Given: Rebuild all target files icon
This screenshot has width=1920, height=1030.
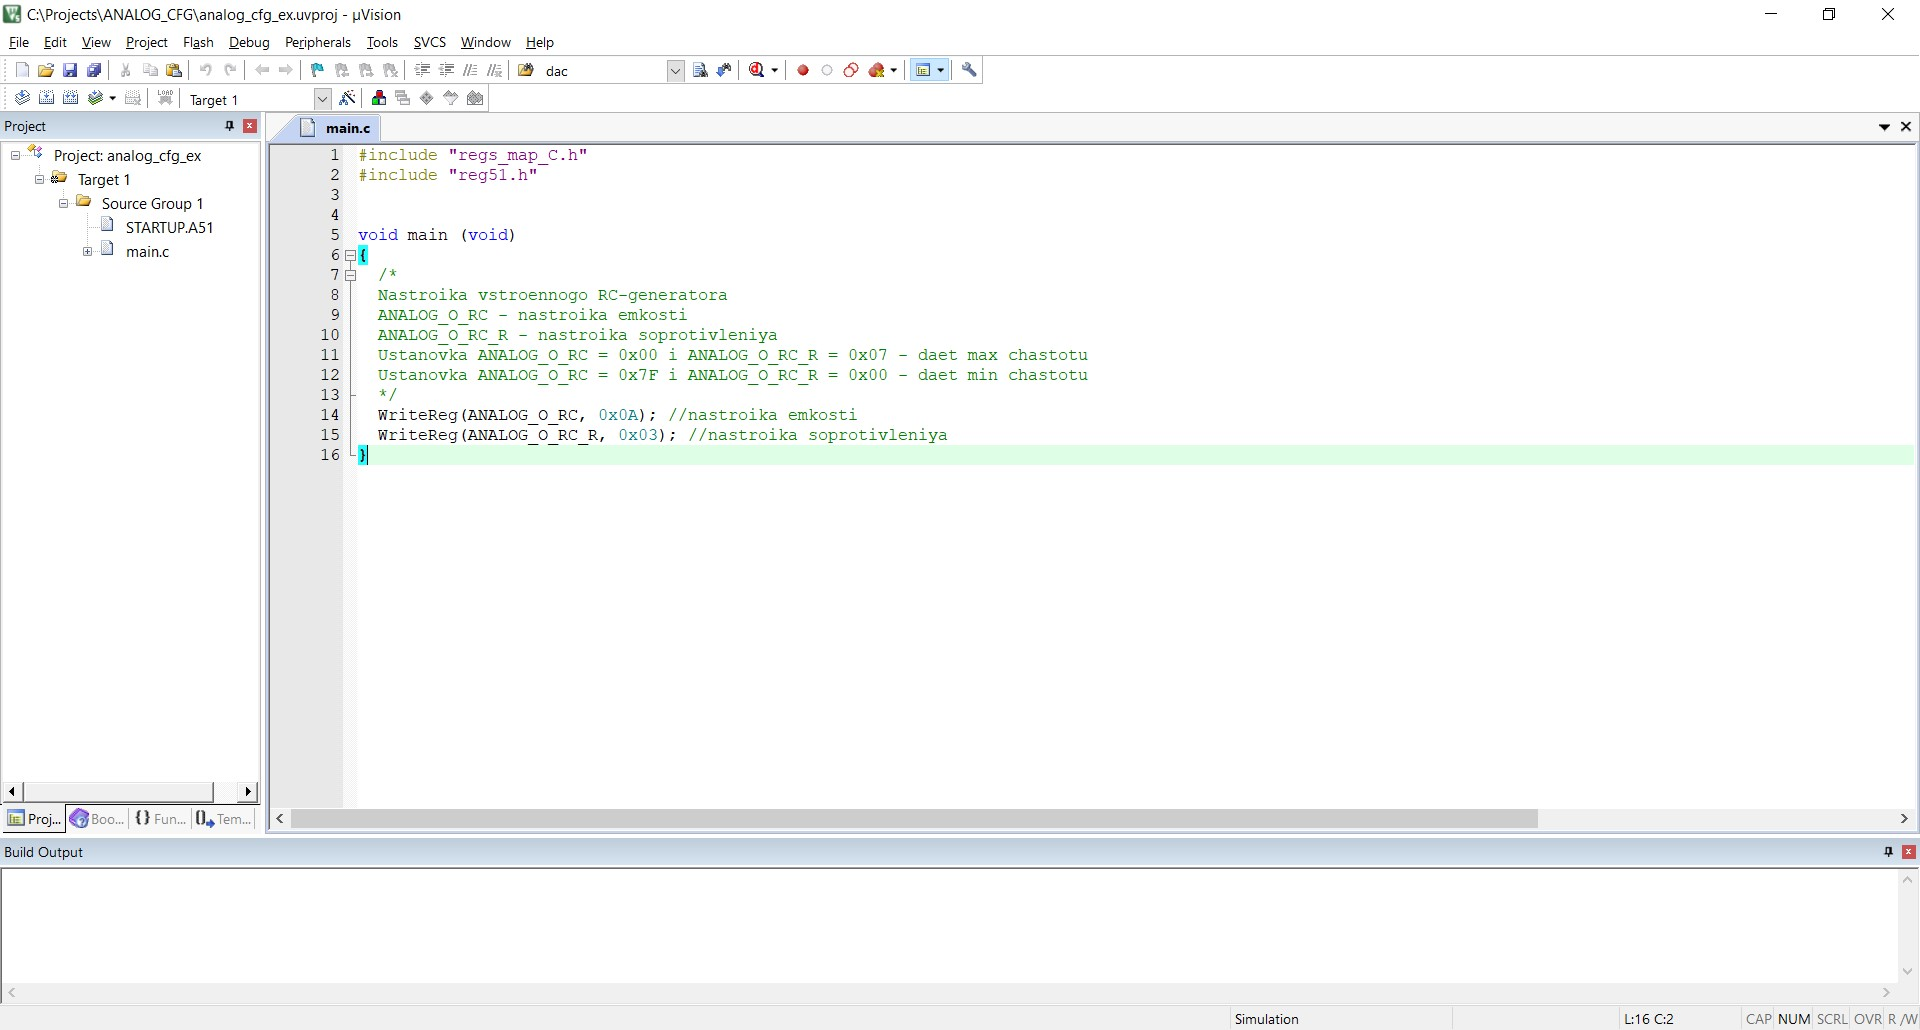Looking at the screenshot, I should [x=70, y=98].
